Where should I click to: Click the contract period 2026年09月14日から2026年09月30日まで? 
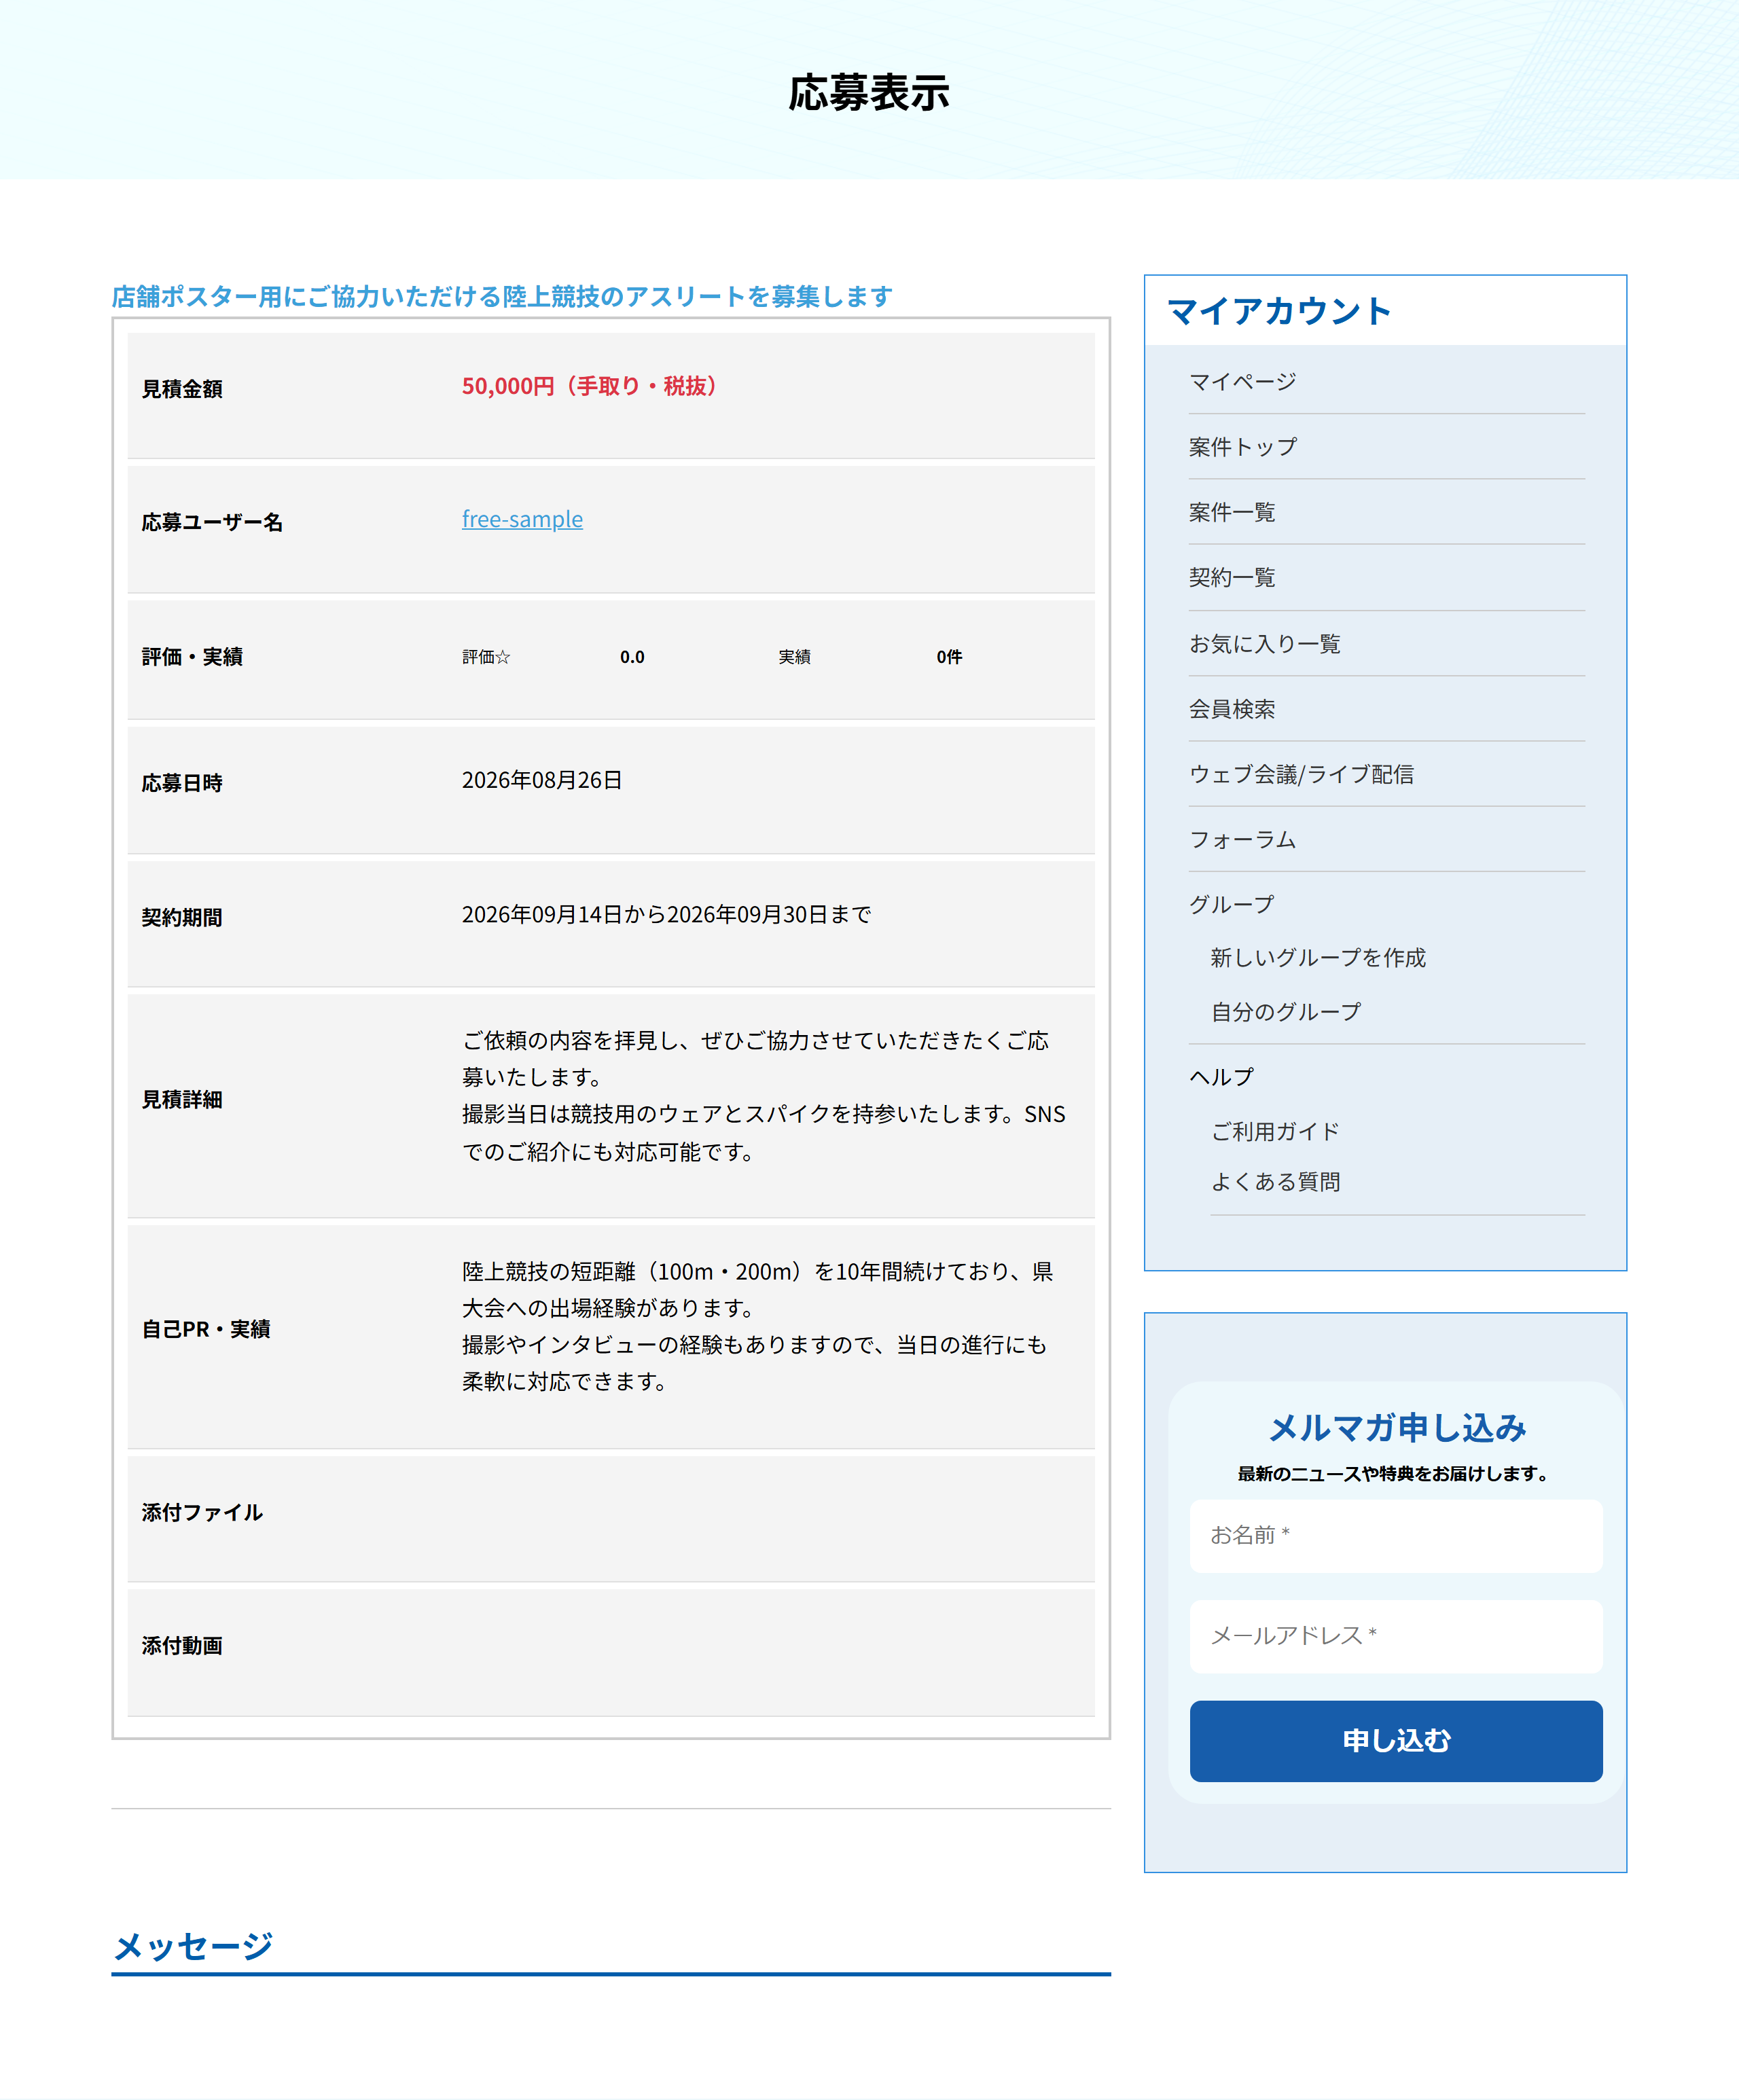[x=666, y=914]
